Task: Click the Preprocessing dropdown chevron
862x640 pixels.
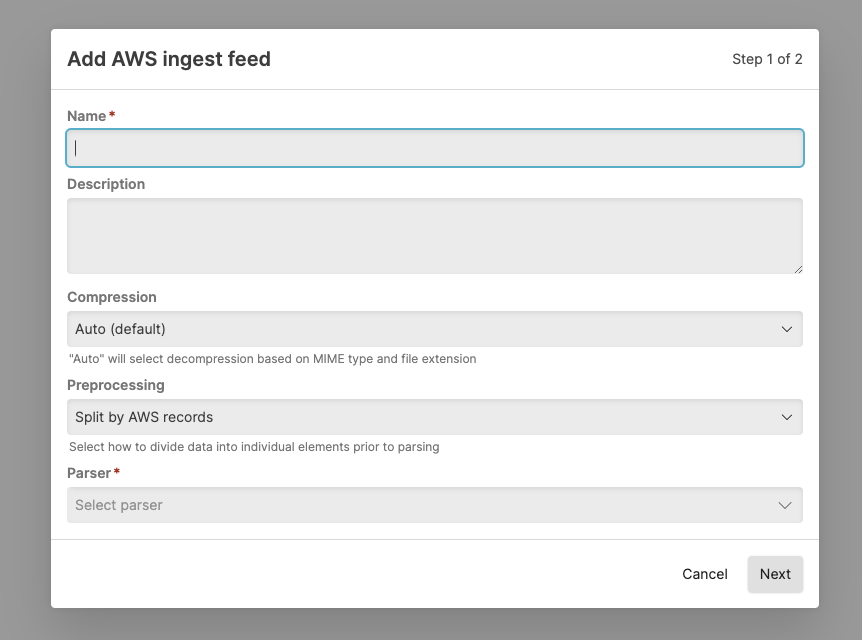Action: pos(785,417)
